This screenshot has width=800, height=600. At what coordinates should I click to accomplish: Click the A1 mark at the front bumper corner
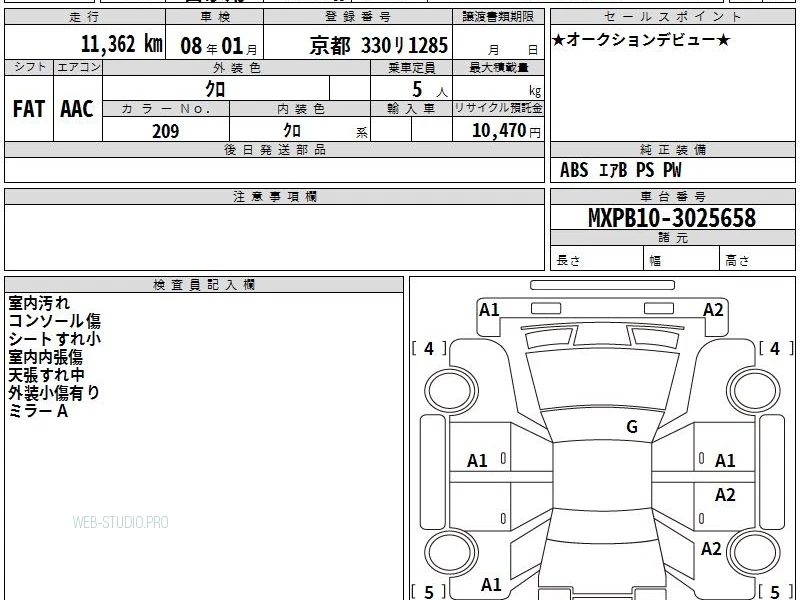point(489,310)
